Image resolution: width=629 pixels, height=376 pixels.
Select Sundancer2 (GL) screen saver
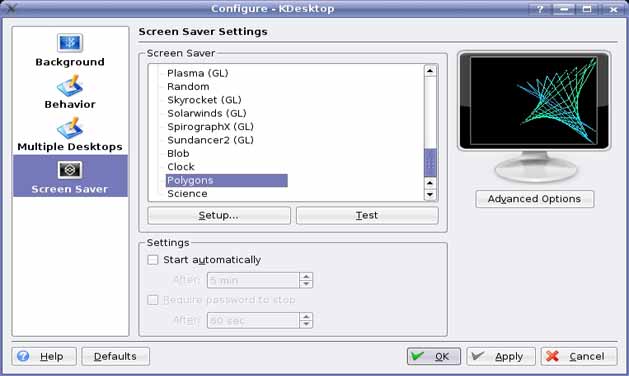pos(210,140)
